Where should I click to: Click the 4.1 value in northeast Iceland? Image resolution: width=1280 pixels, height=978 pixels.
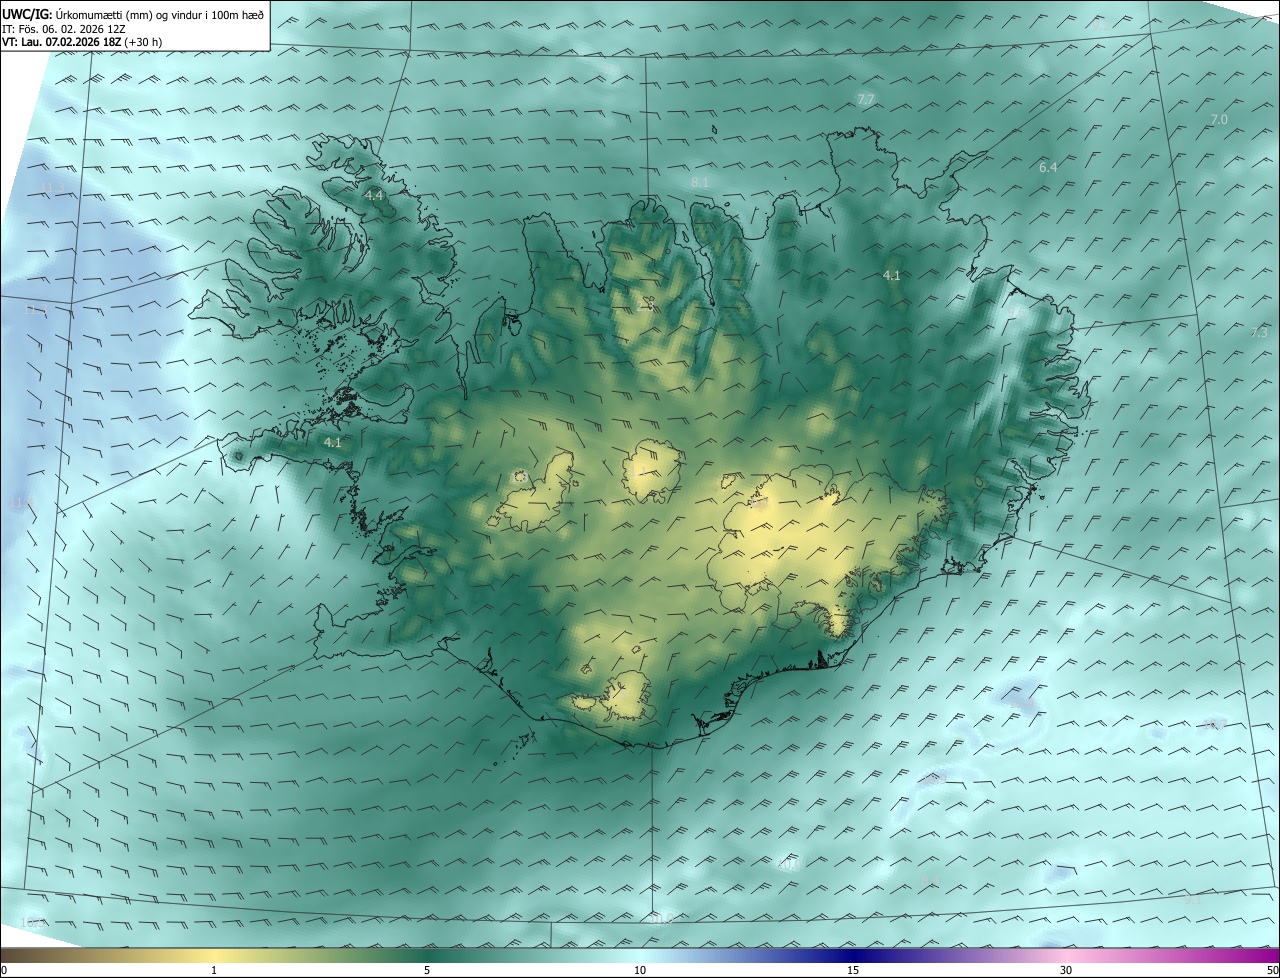[892, 275]
